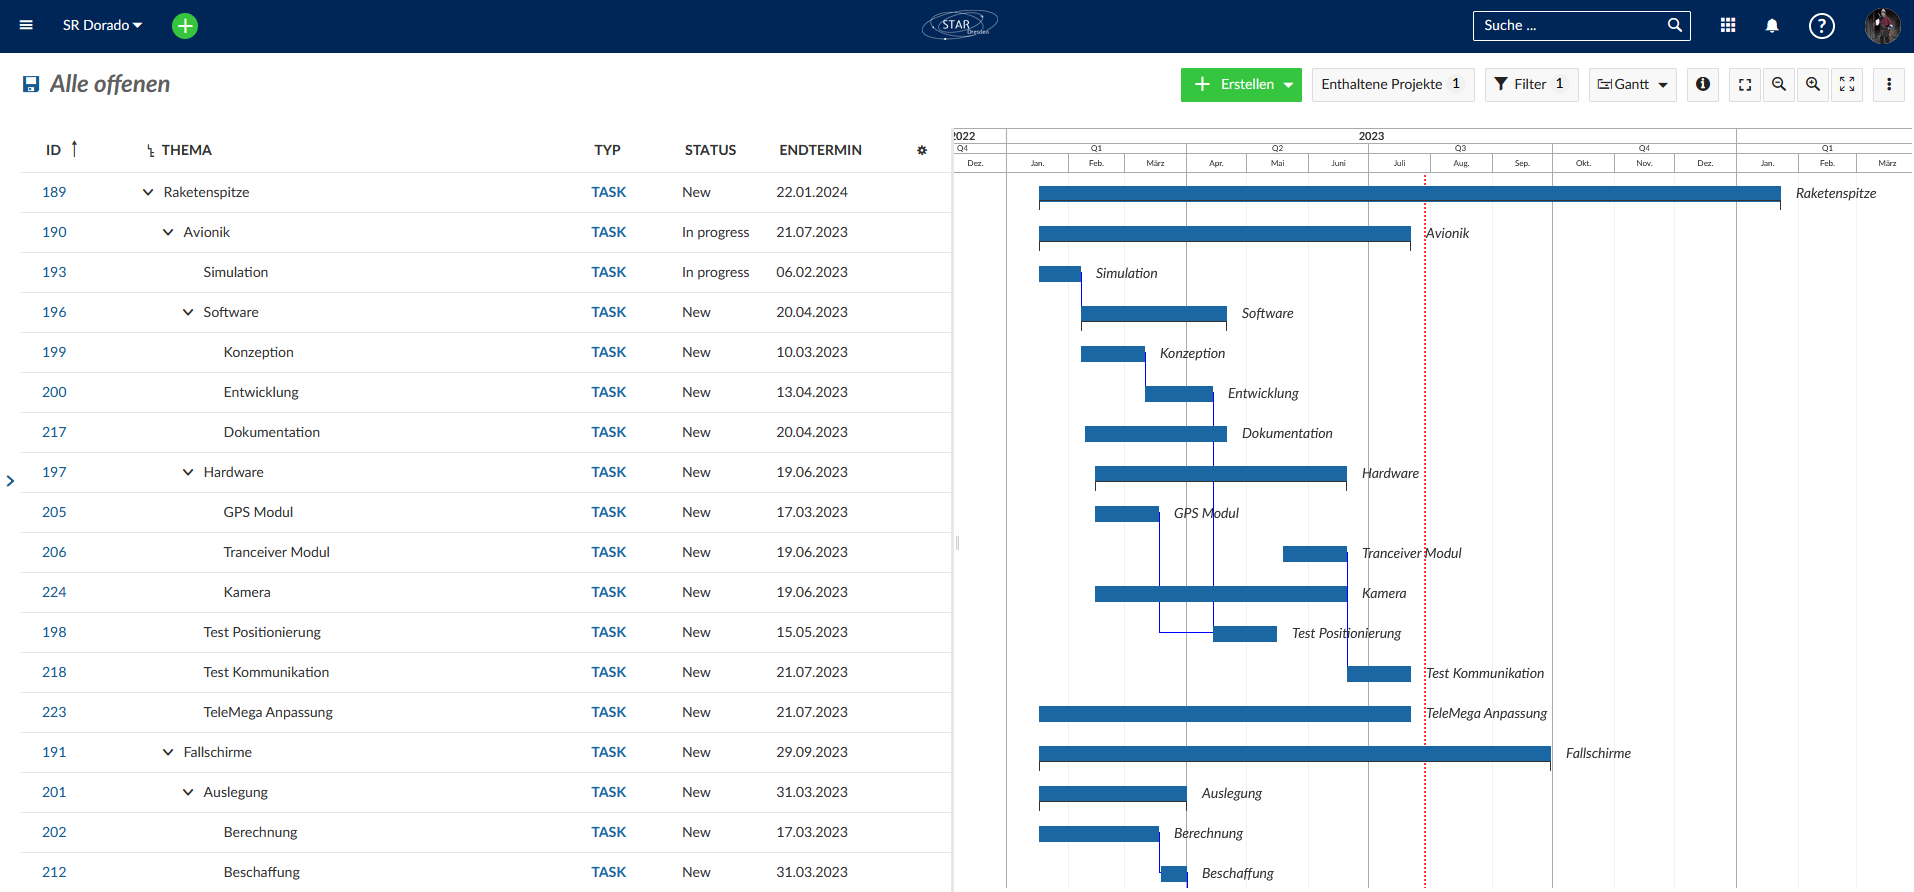Open the table column settings gear
The image size is (1914, 892).
tap(922, 151)
